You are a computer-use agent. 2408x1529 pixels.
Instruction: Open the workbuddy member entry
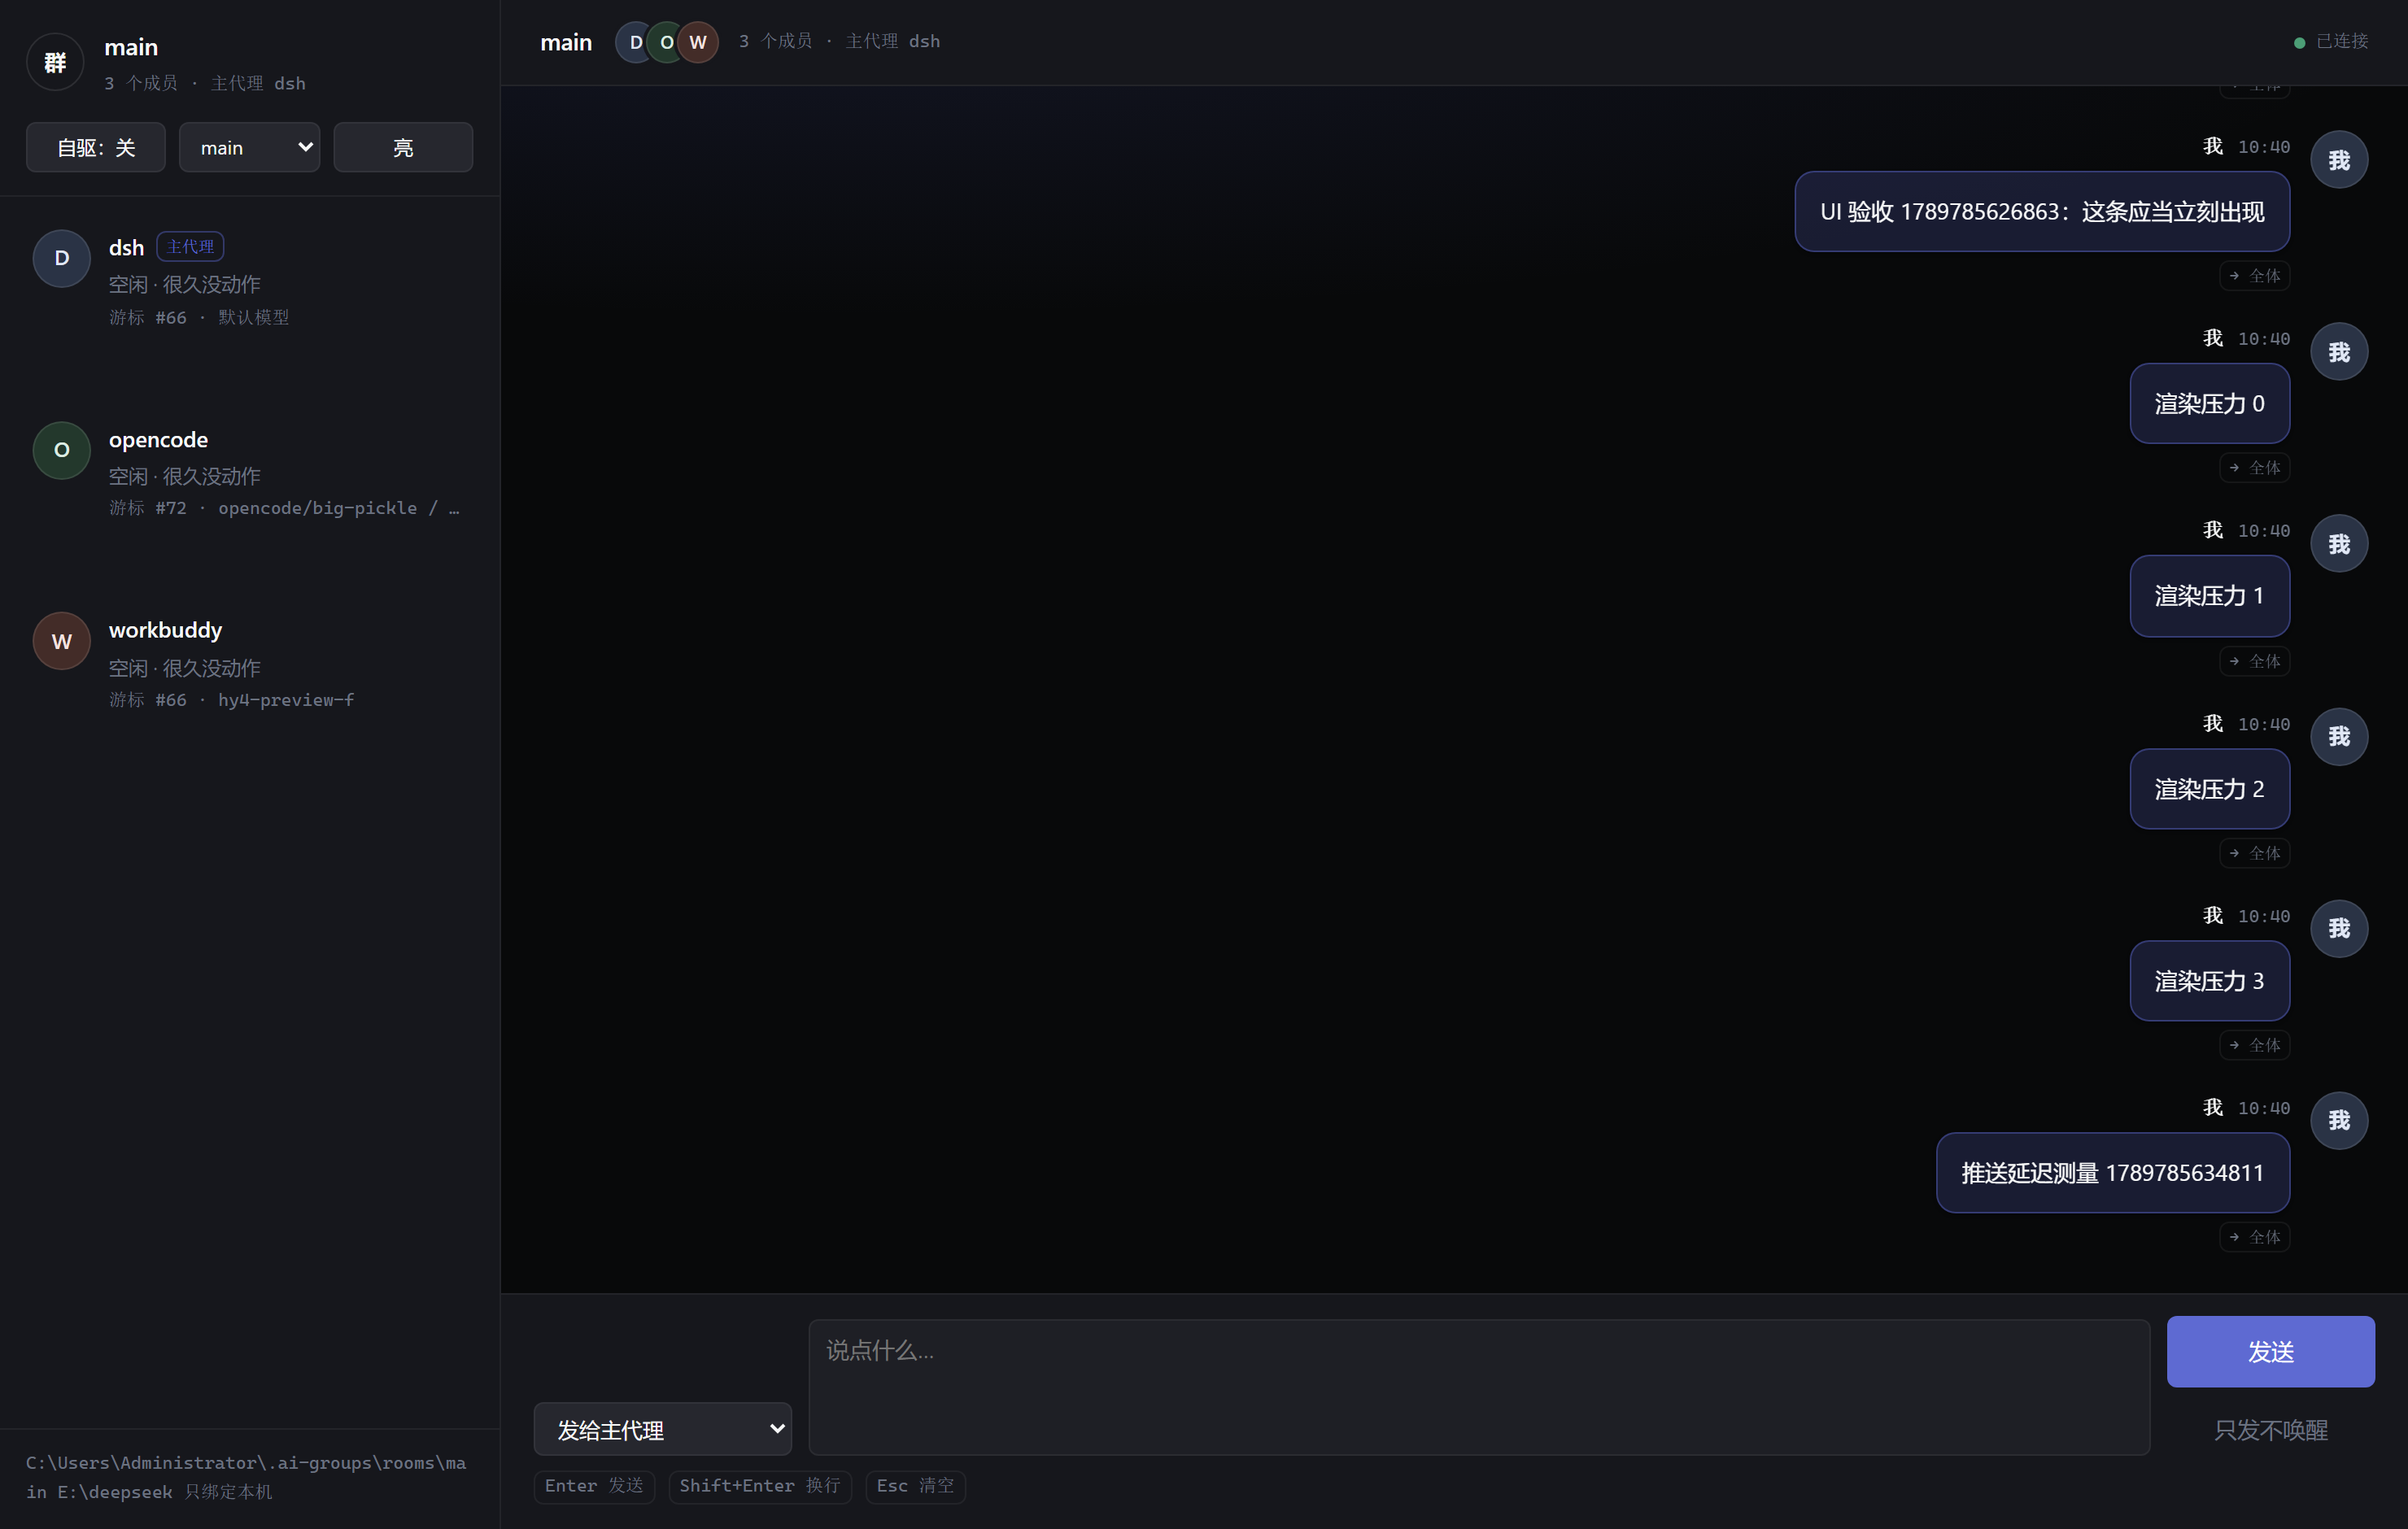(x=250, y=664)
